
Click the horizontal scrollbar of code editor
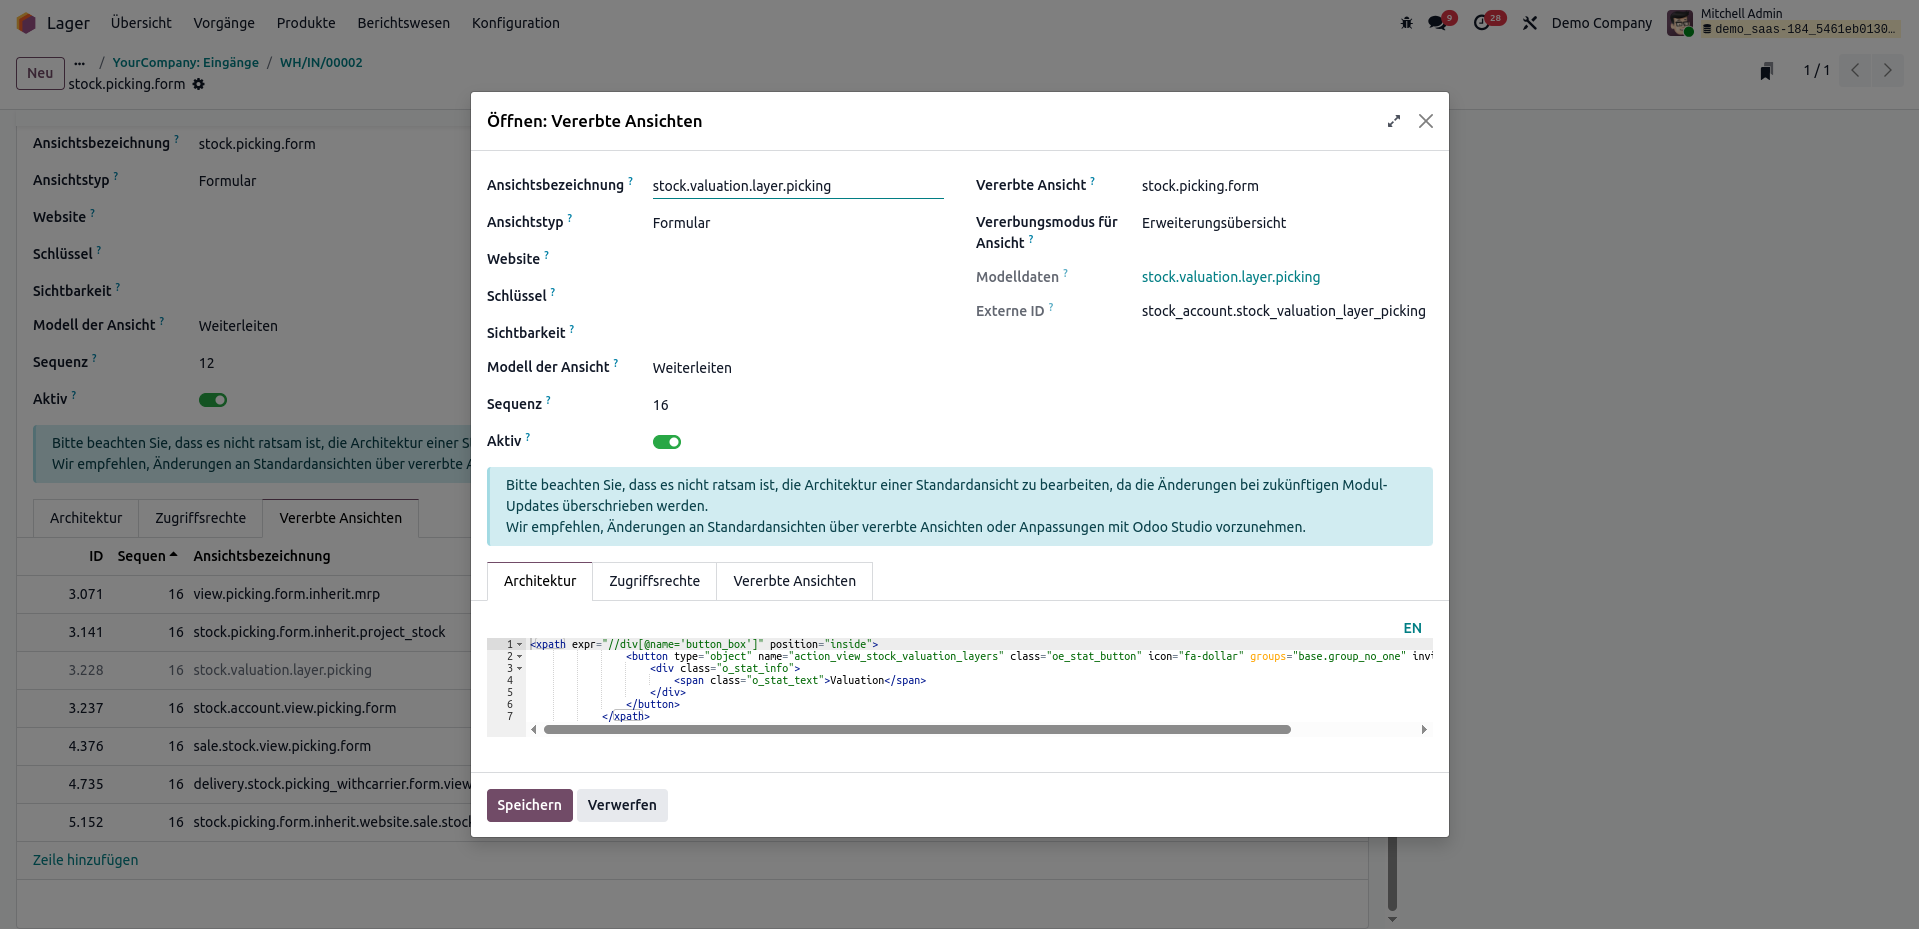click(916, 730)
